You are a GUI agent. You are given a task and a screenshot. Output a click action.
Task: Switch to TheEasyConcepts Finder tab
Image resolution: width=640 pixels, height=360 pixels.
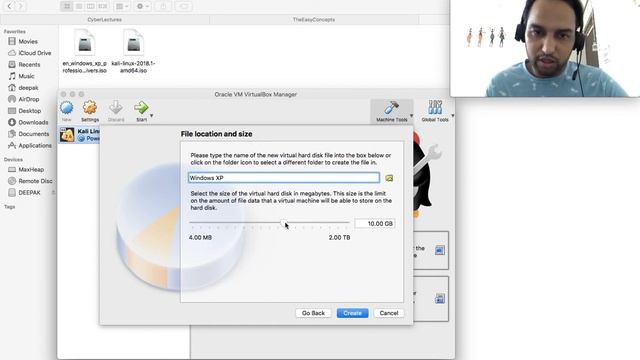coord(313,20)
